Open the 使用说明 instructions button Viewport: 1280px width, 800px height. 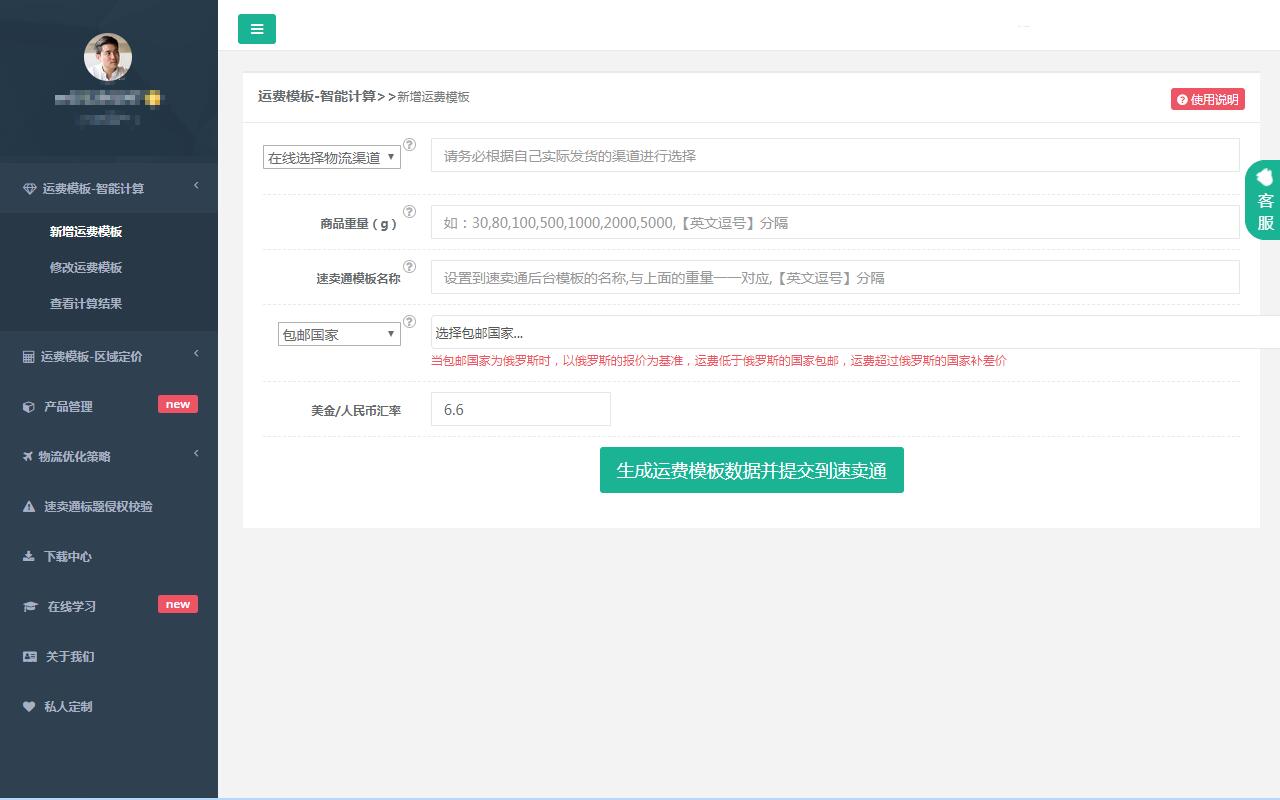1207,99
